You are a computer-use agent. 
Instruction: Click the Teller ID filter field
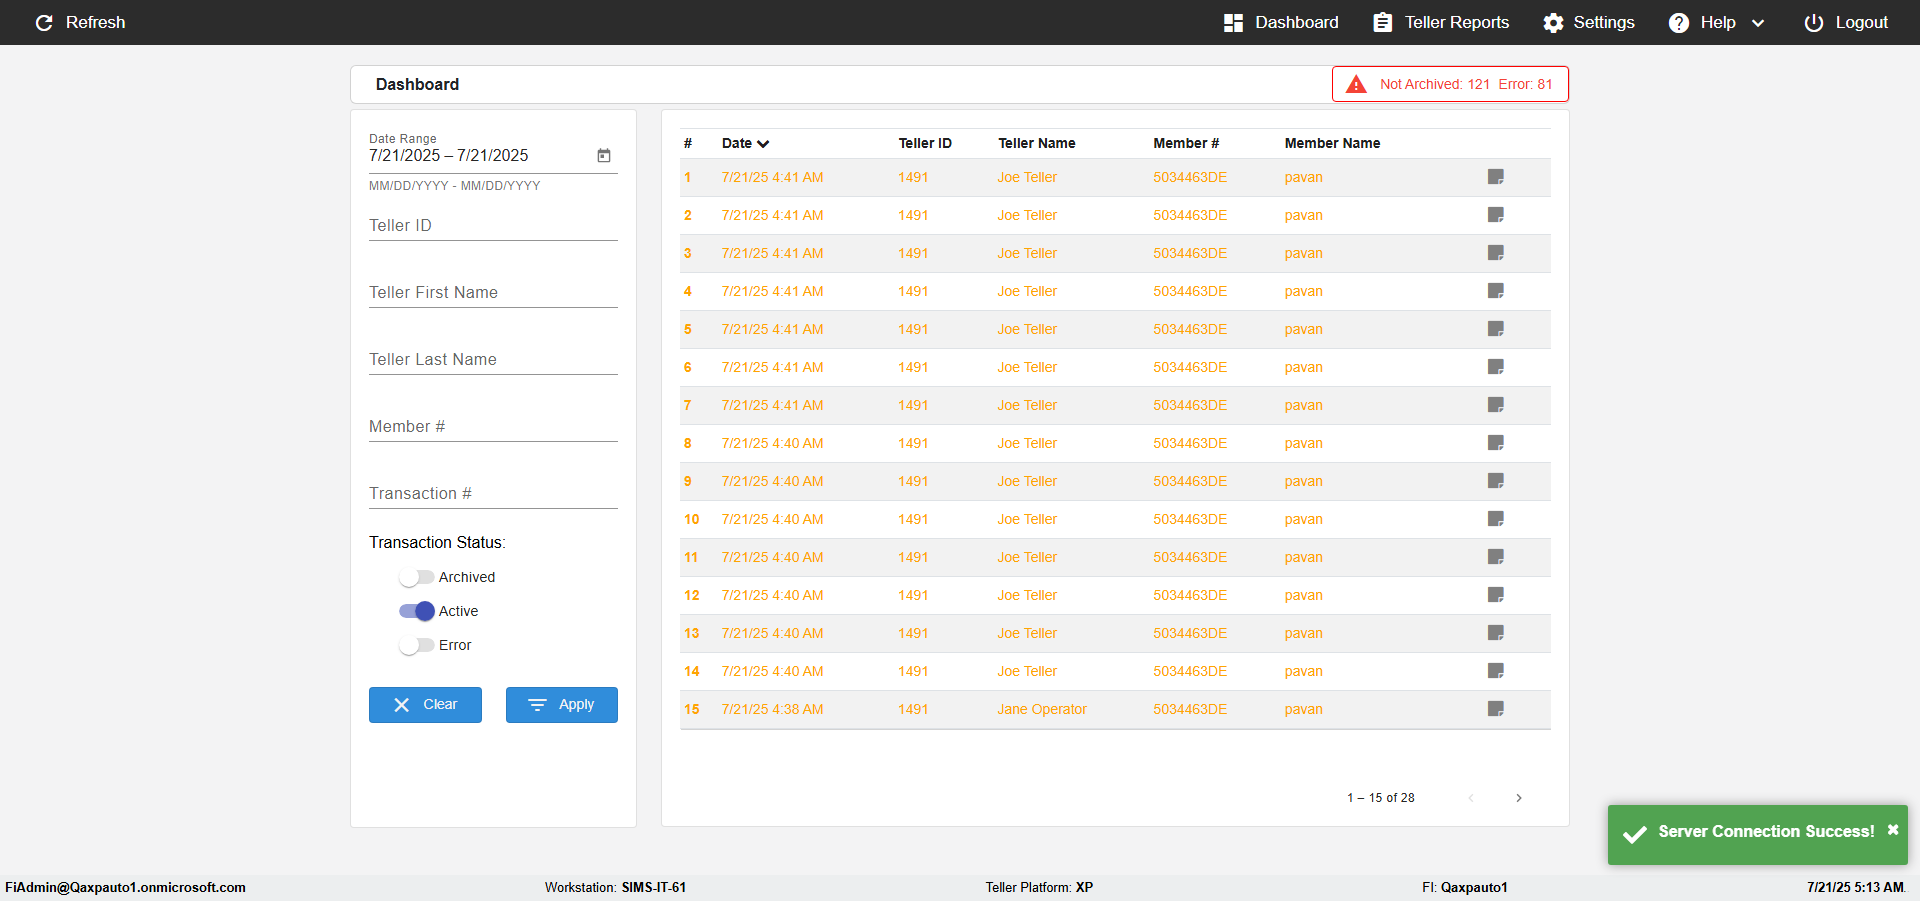[x=493, y=226]
